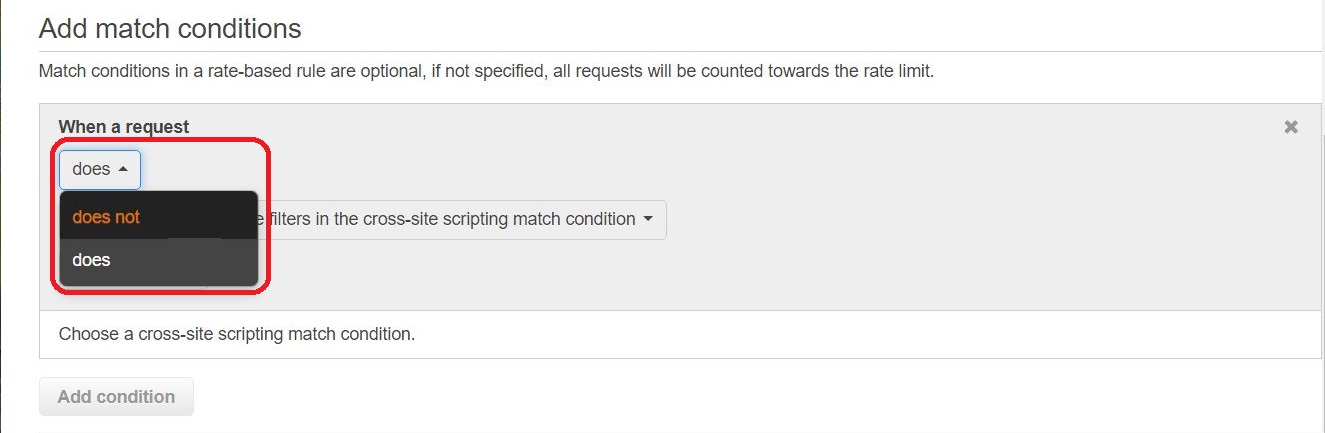This screenshot has width=1325, height=433.
Task: Click the caret arrow on the filters dropdown
Action: click(x=648, y=219)
